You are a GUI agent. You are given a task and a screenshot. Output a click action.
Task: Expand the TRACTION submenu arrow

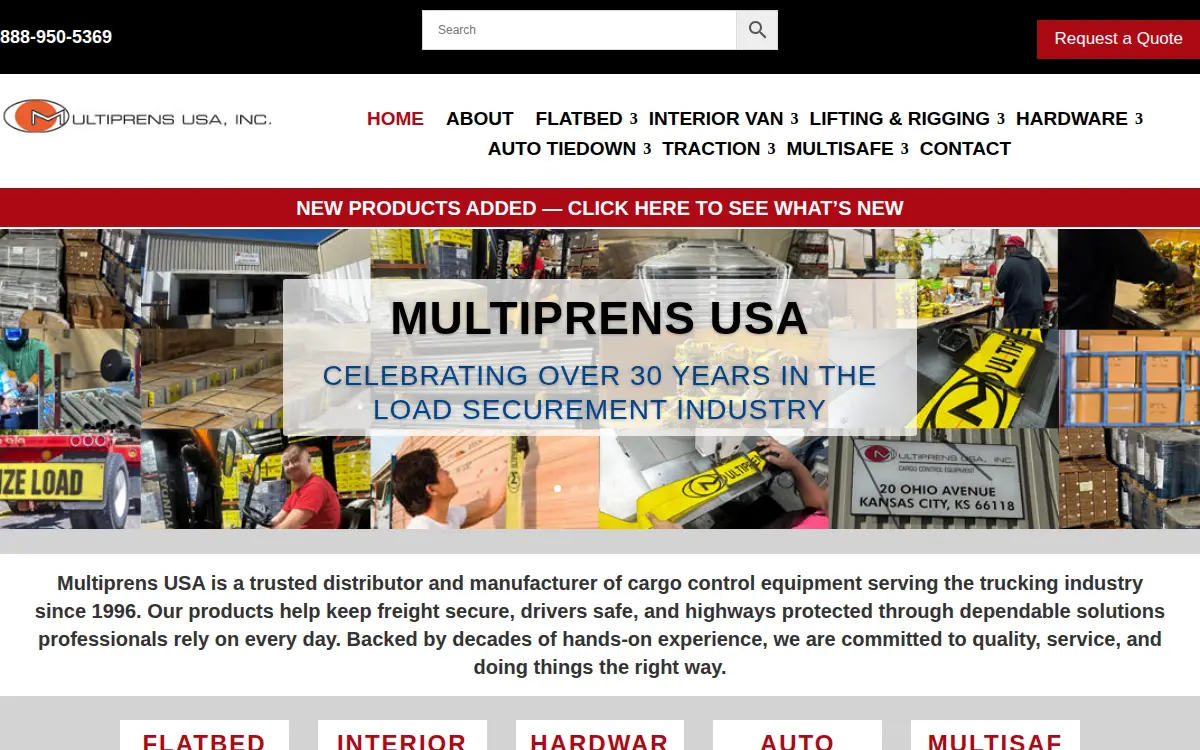point(771,149)
